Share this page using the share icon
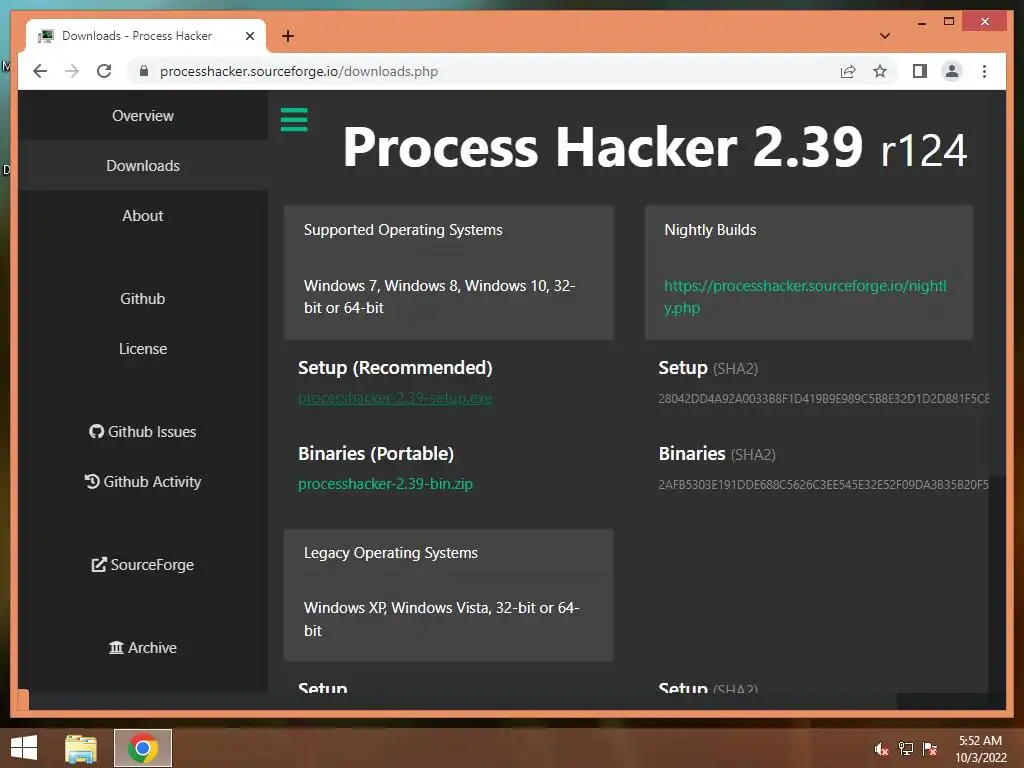 (x=848, y=71)
